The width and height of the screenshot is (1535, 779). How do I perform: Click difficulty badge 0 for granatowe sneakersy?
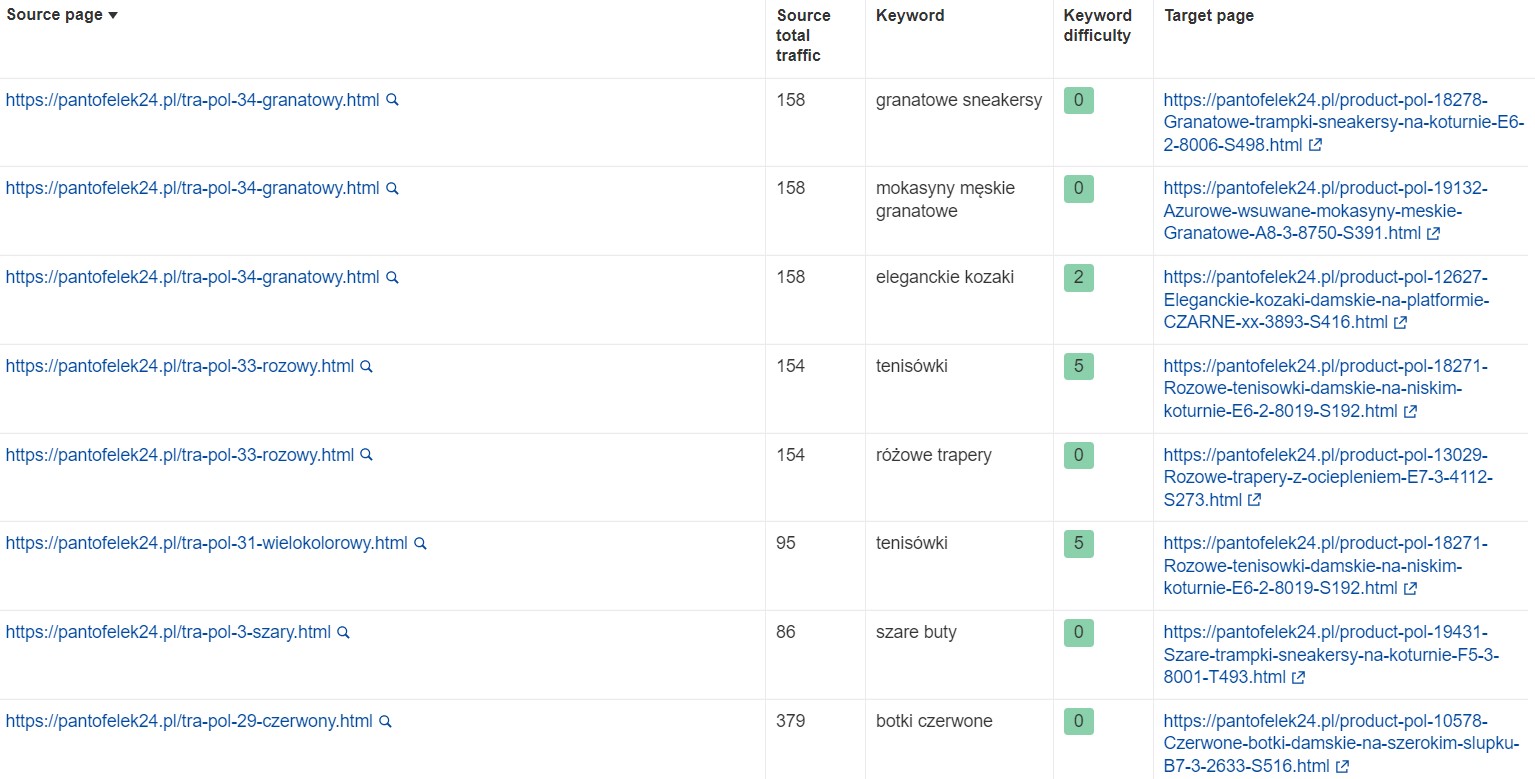click(1078, 100)
